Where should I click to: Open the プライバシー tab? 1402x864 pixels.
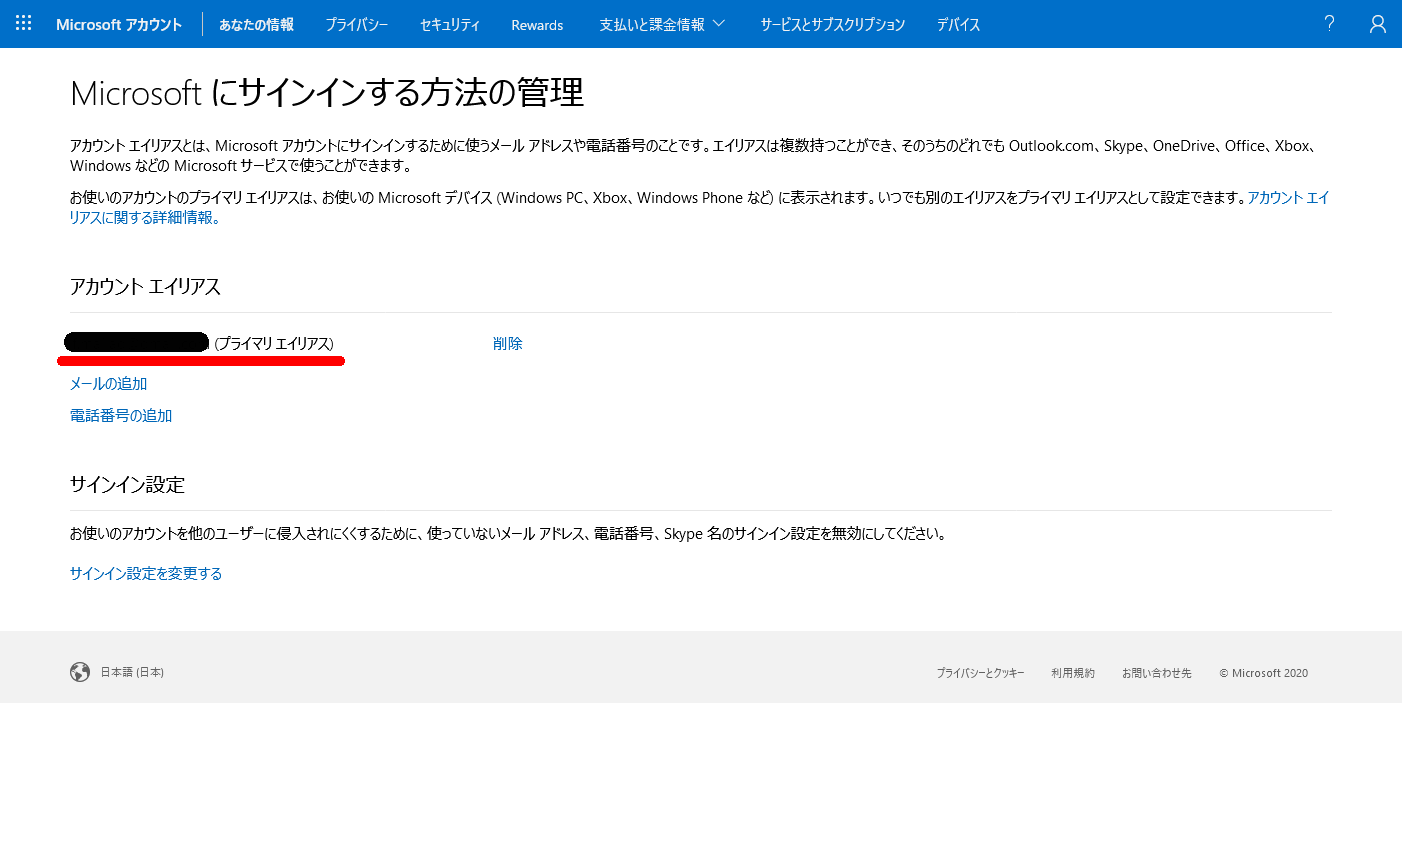(x=356, y=24)
